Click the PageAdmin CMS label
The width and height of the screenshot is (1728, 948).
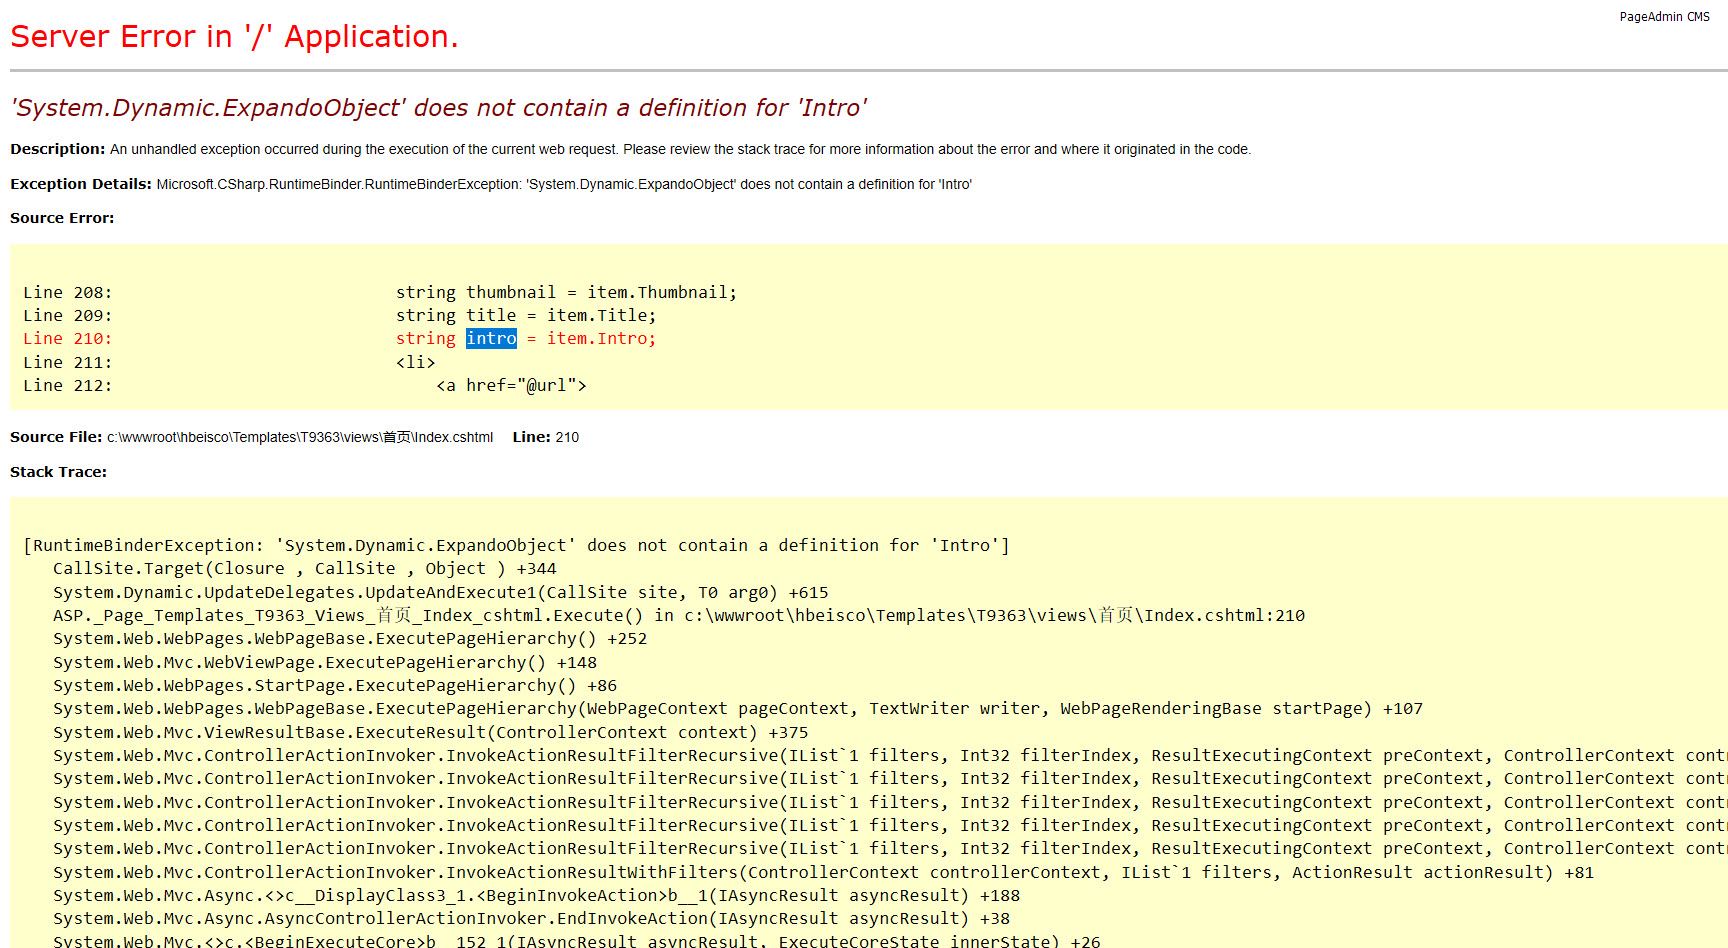pos(1664,17)
